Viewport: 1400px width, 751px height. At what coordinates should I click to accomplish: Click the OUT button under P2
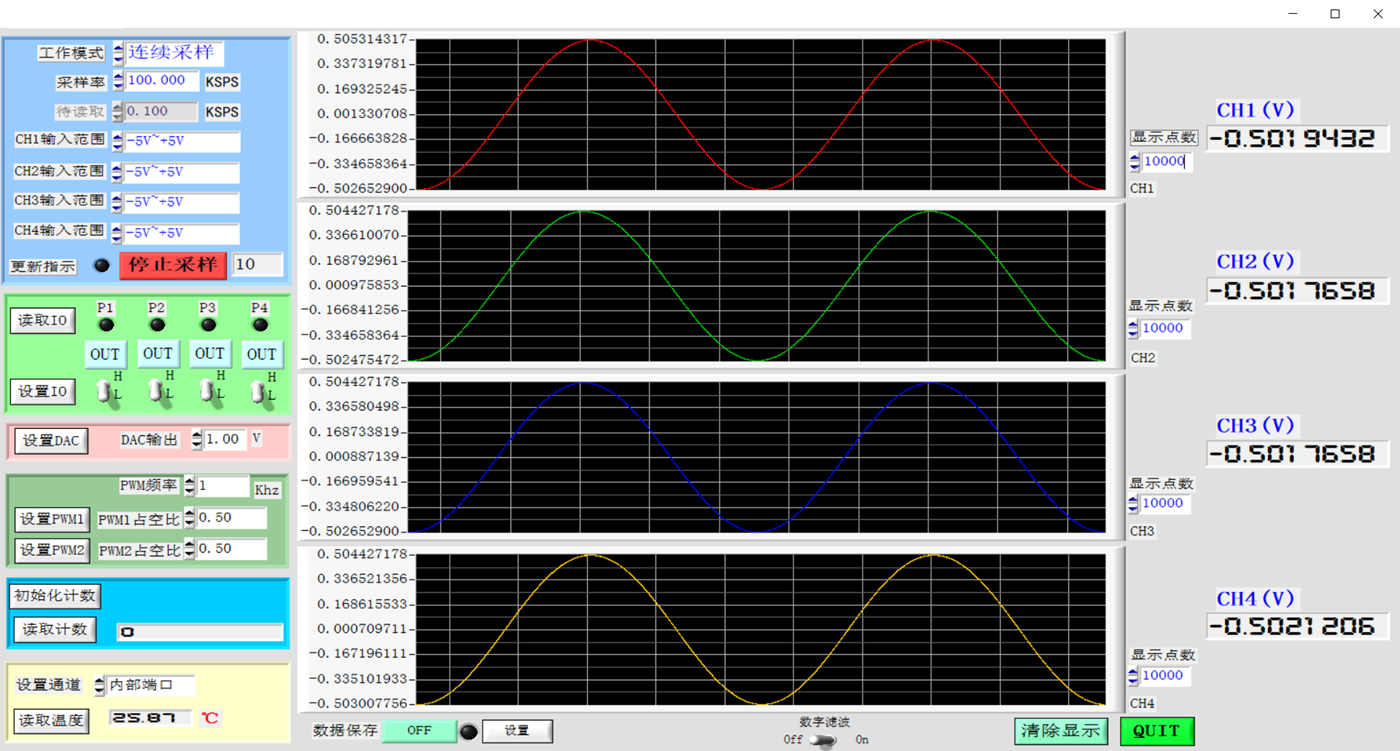tap(157, 354)
